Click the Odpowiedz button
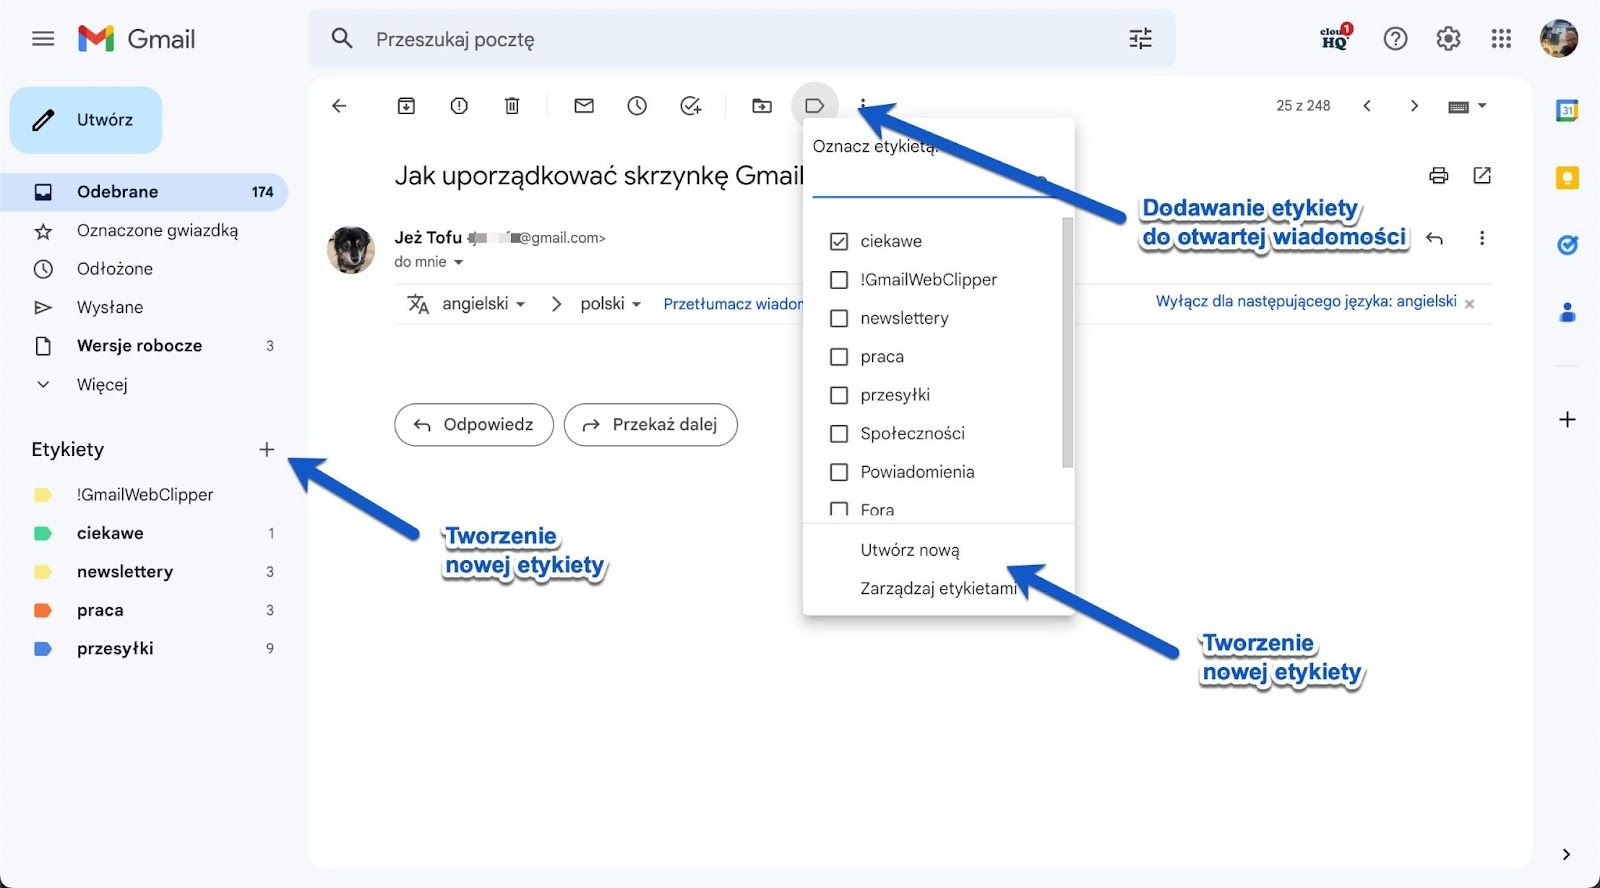Screen dimensions: 1600x888 (x=474, y=425)
